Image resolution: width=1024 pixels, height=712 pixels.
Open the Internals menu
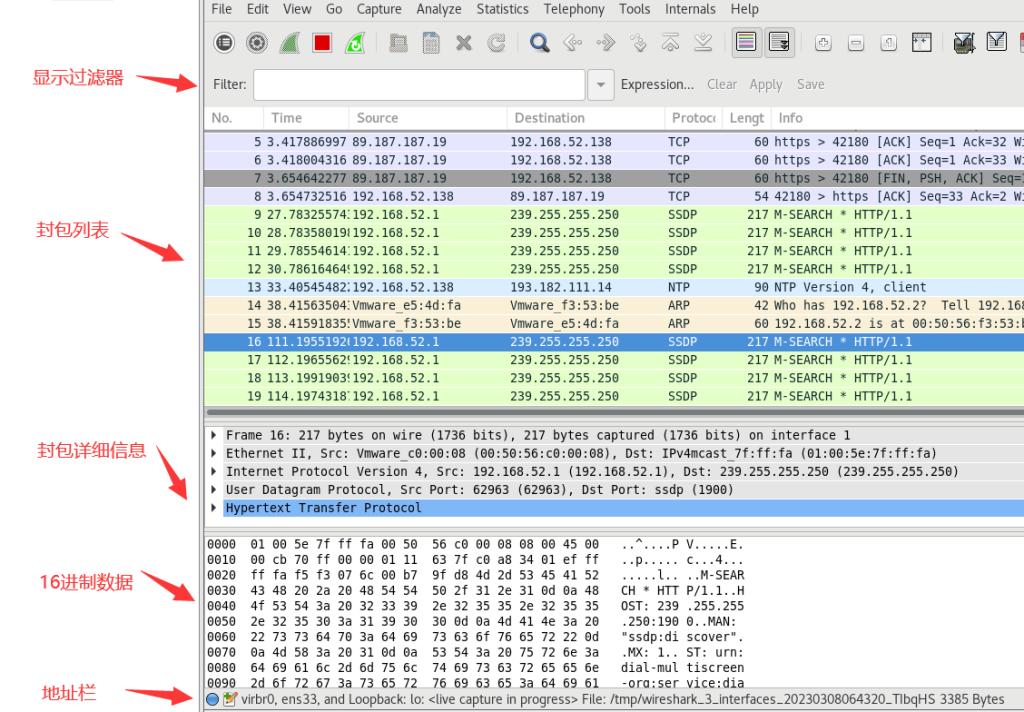(690, 9)
